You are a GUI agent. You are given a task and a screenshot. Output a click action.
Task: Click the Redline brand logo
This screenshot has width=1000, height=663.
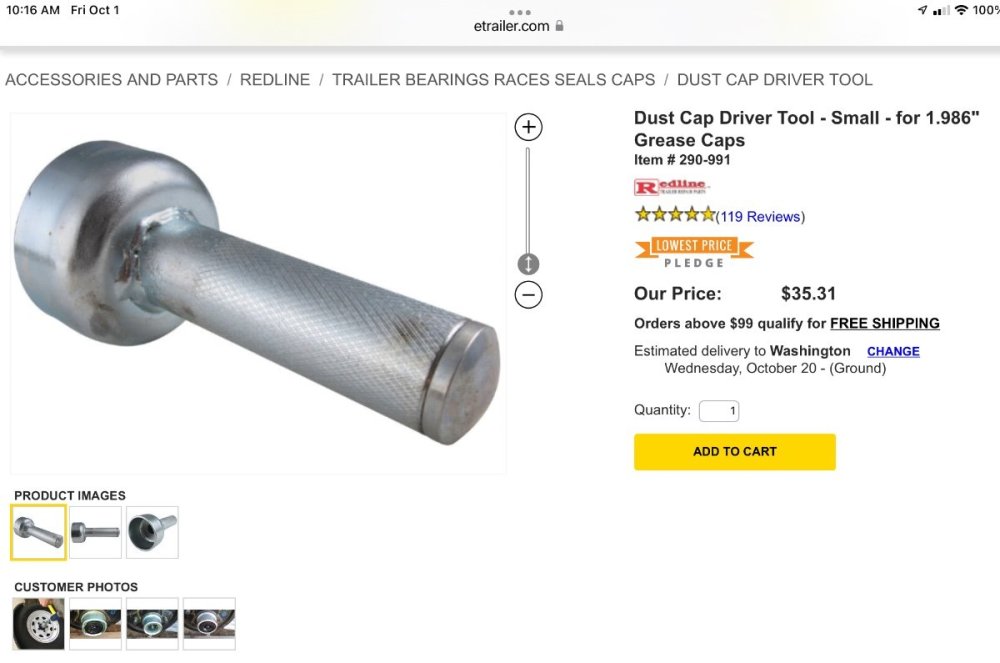tap(672, 186)
